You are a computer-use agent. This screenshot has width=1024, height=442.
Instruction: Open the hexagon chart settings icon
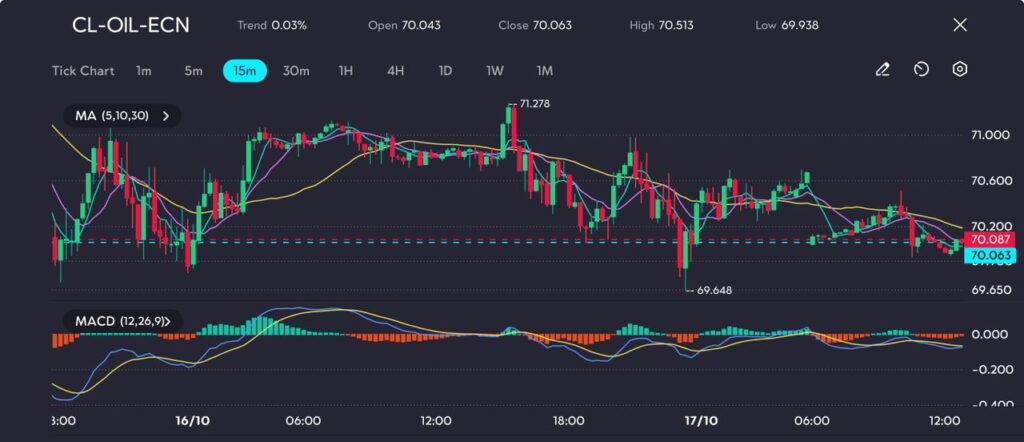[959, 70]
